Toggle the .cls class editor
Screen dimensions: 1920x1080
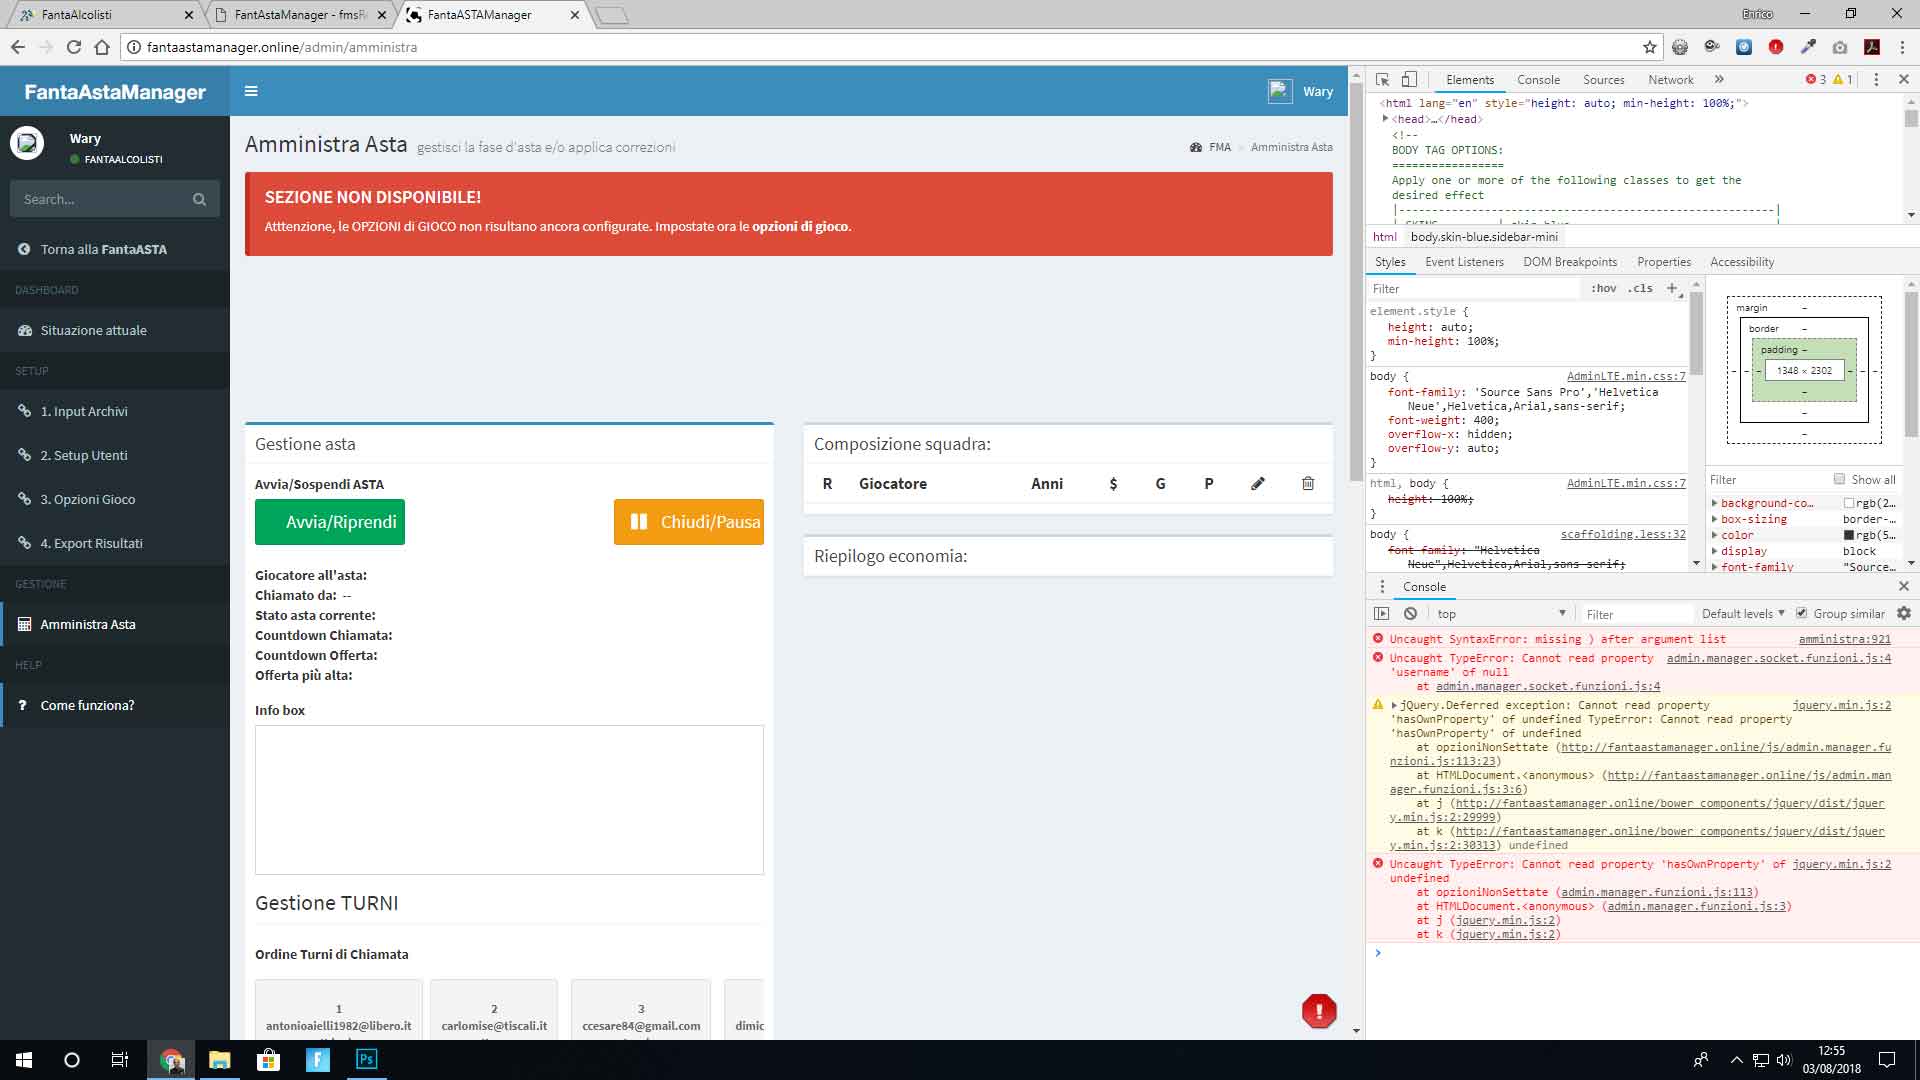point(1640,288)
